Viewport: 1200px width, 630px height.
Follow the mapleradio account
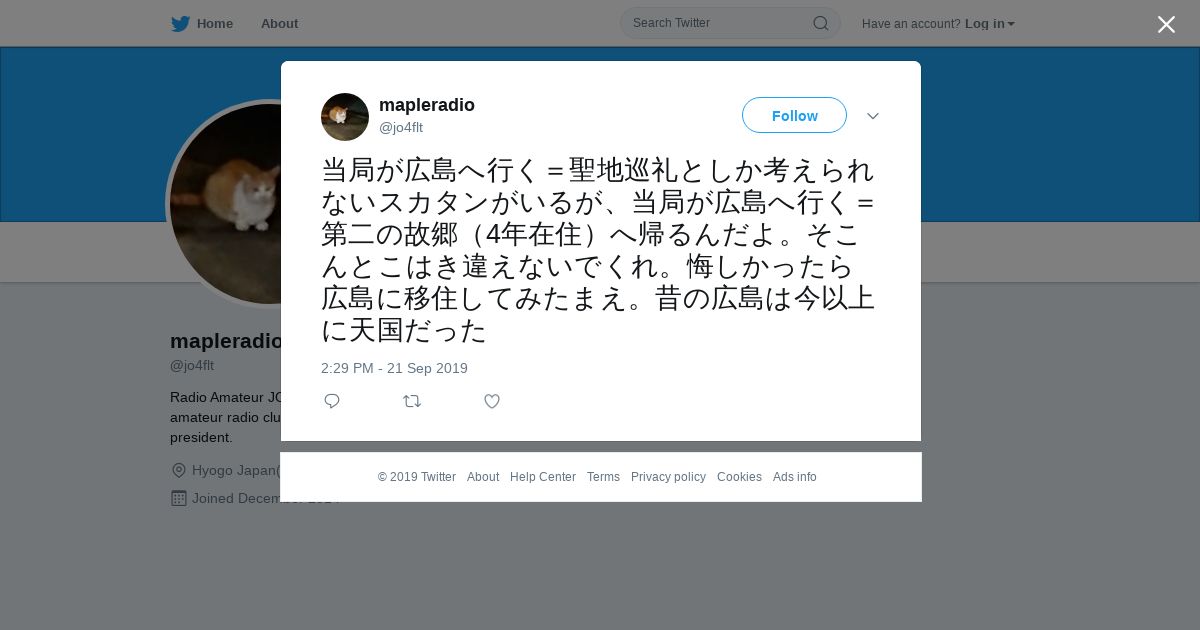[794, 115]
